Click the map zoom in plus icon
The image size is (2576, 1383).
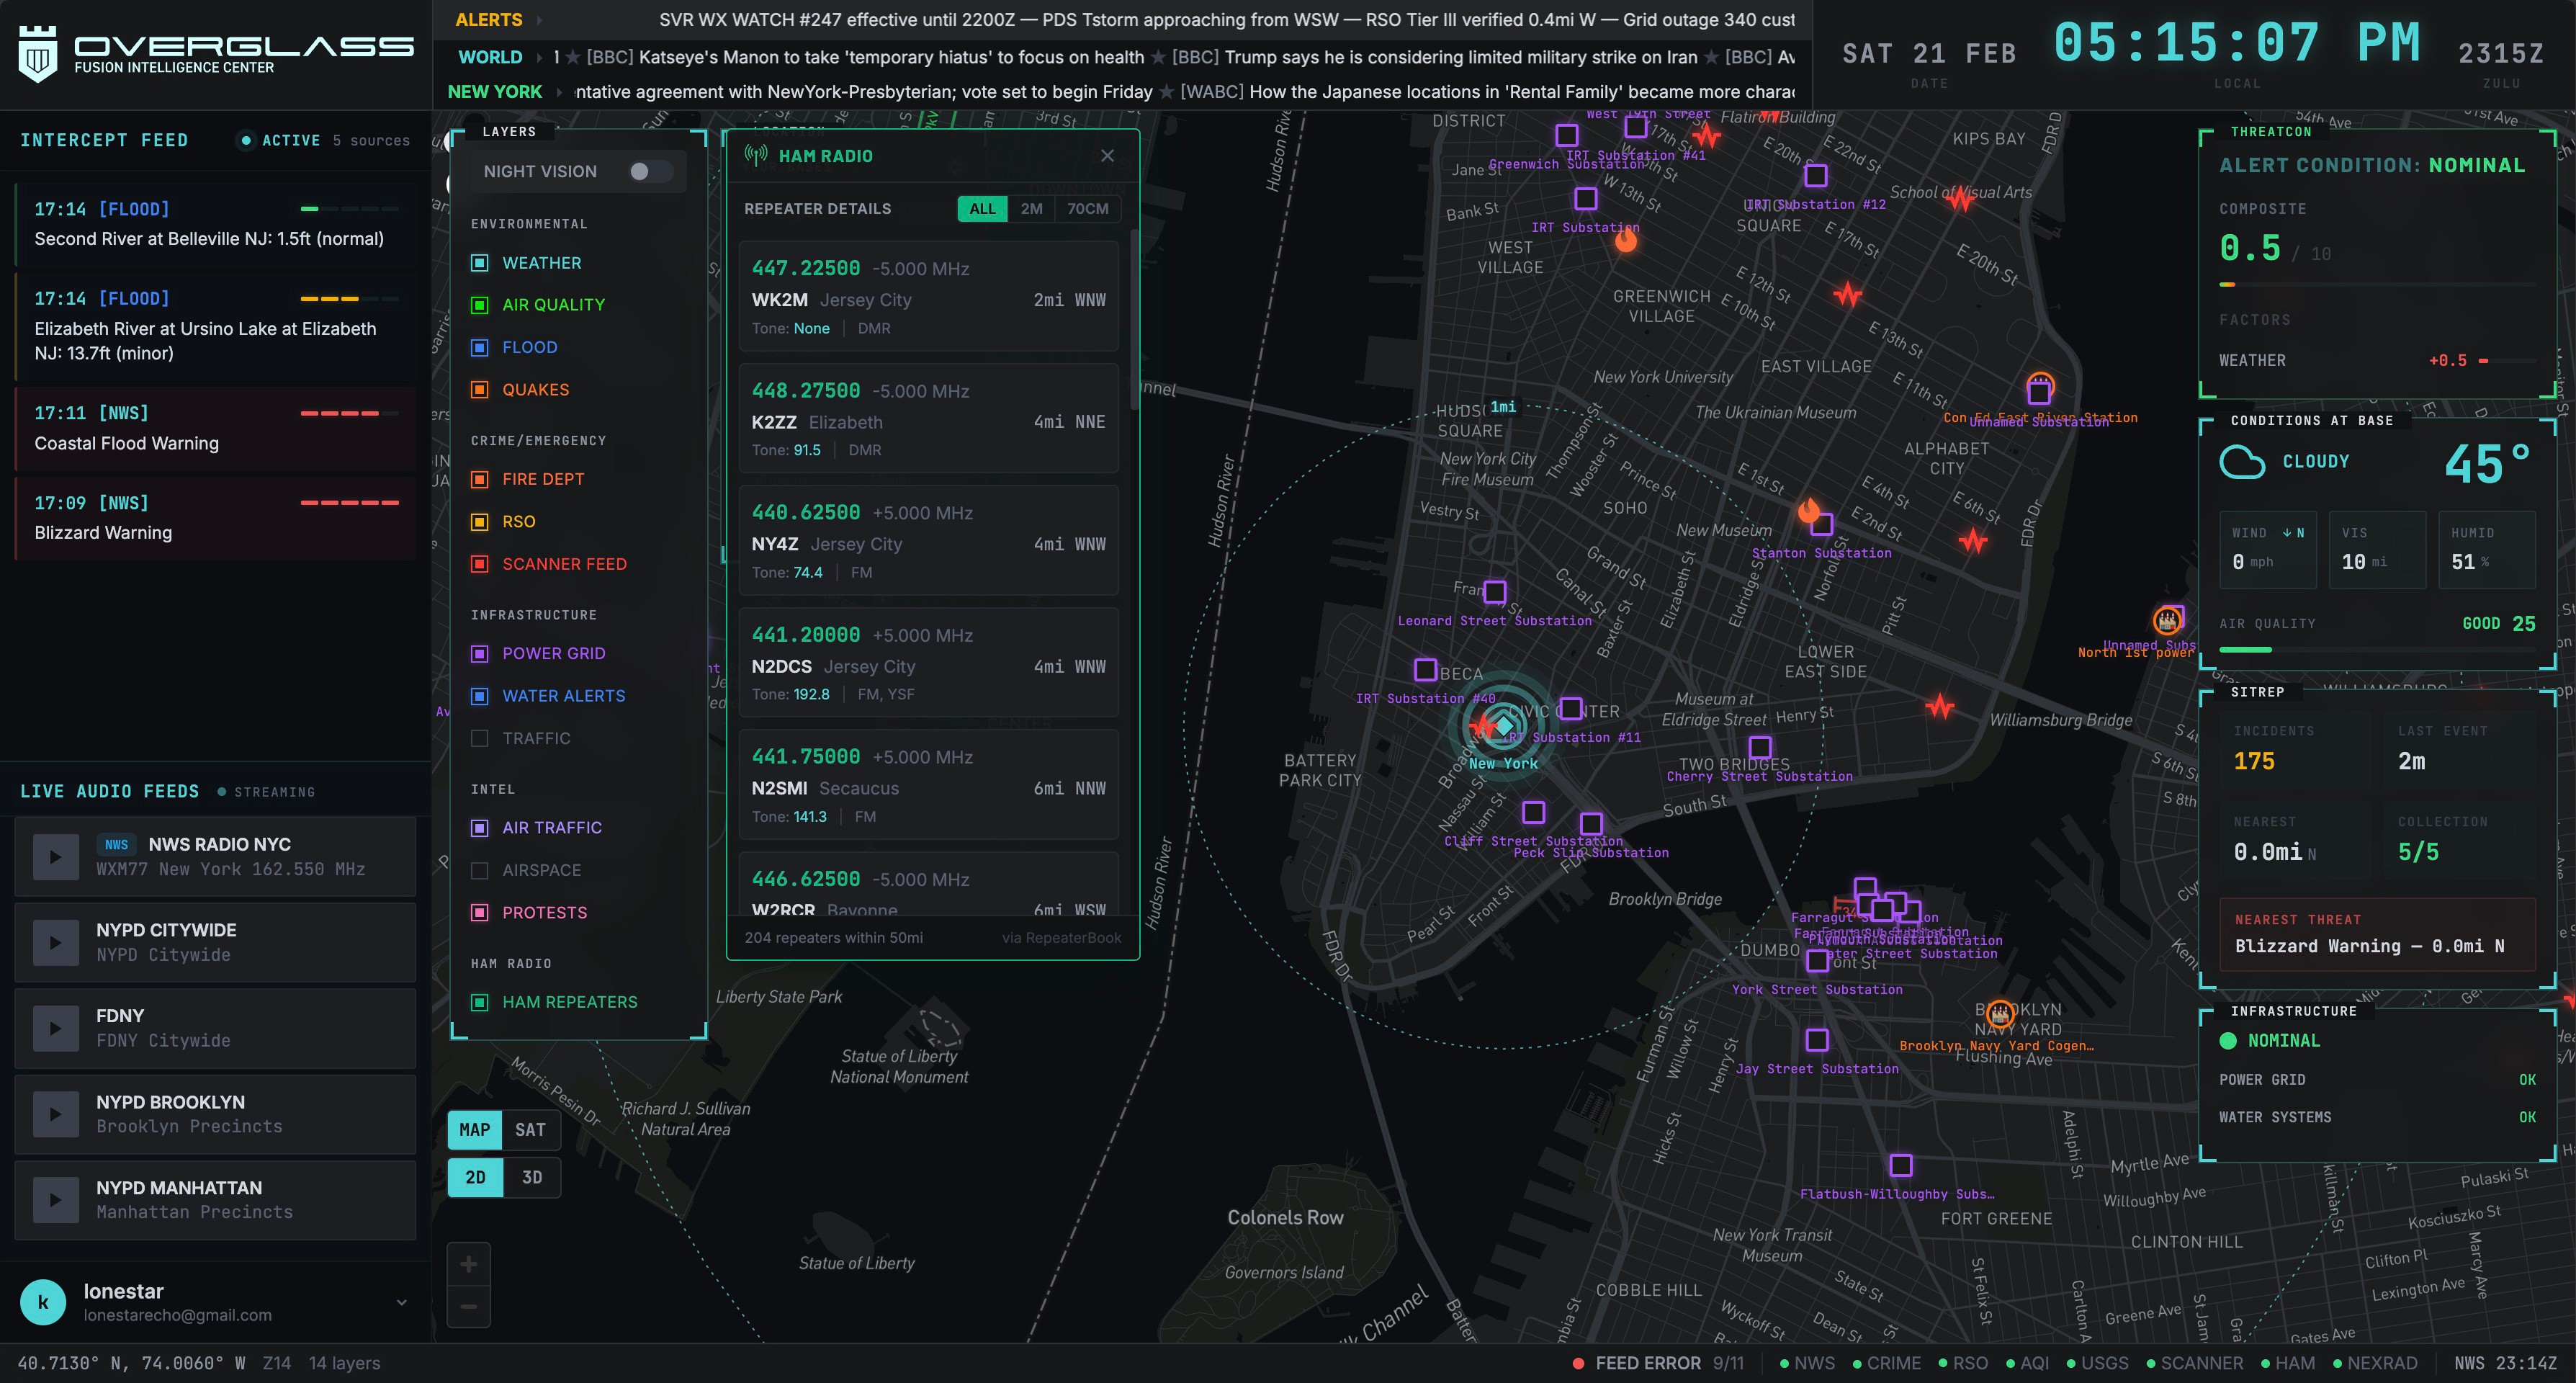coord(468,1264)
